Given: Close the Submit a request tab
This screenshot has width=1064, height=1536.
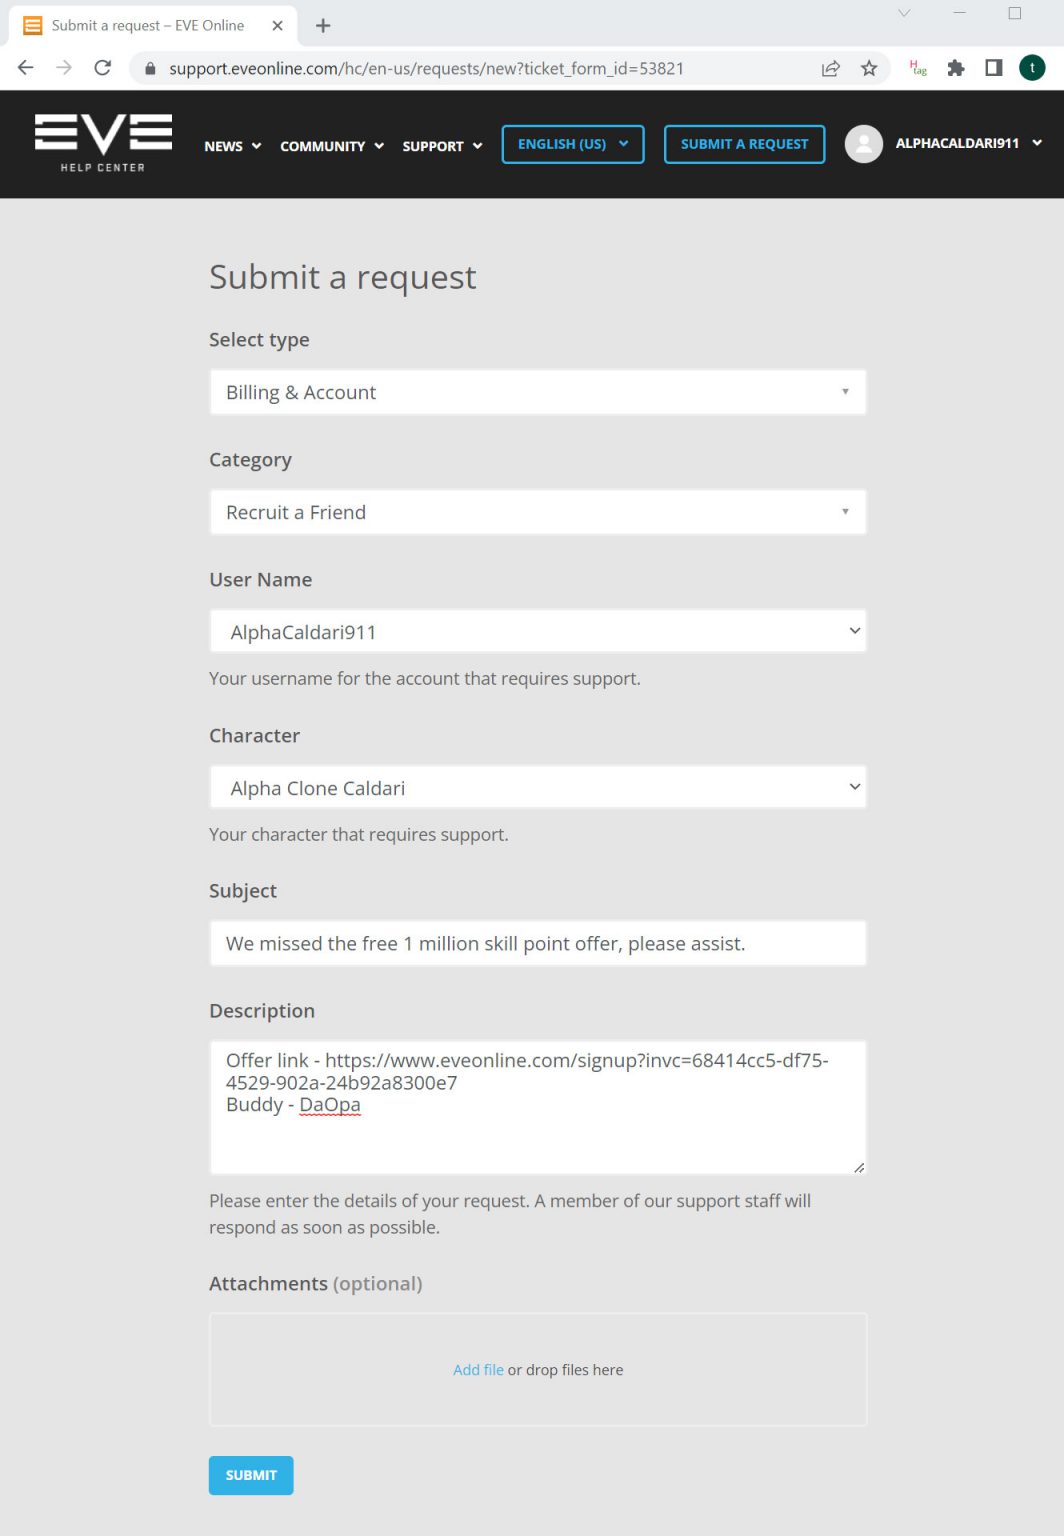Looking at the screenshot, I should tap(278, 26).
